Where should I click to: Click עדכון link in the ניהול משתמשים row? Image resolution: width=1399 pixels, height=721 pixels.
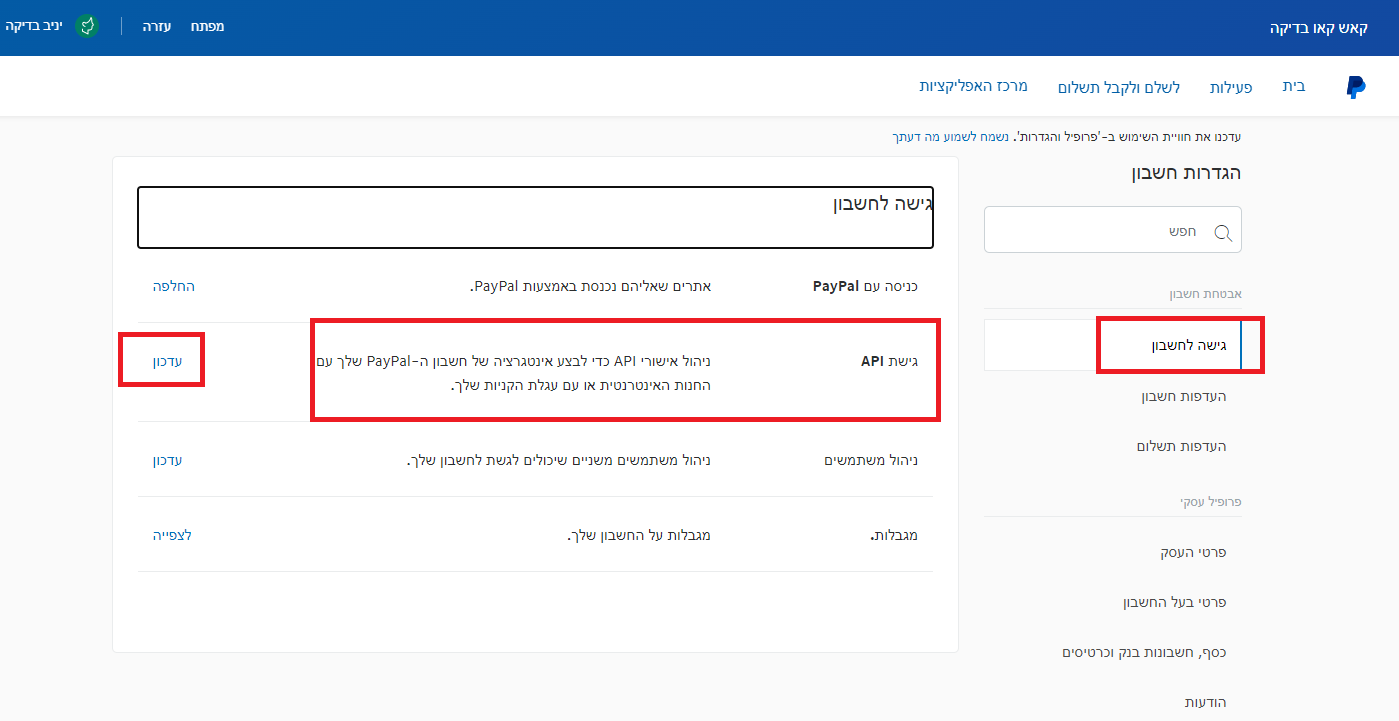168,460
